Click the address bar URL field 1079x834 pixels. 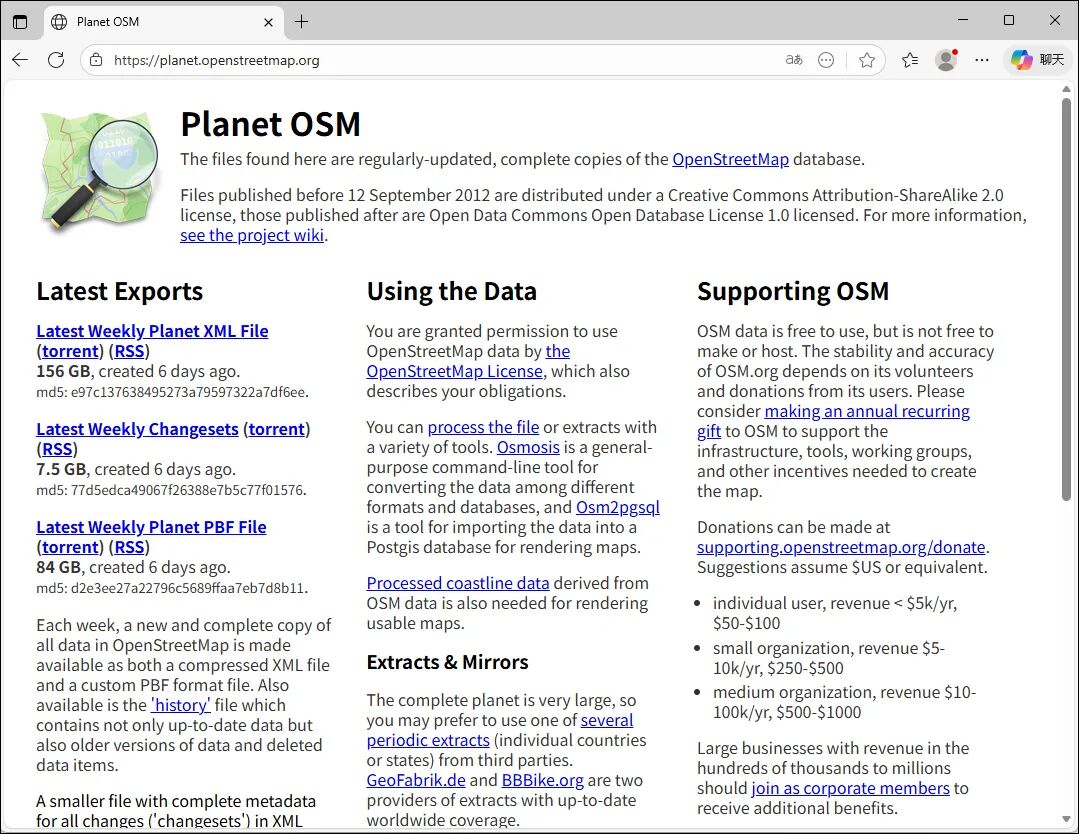pos(440,60)
